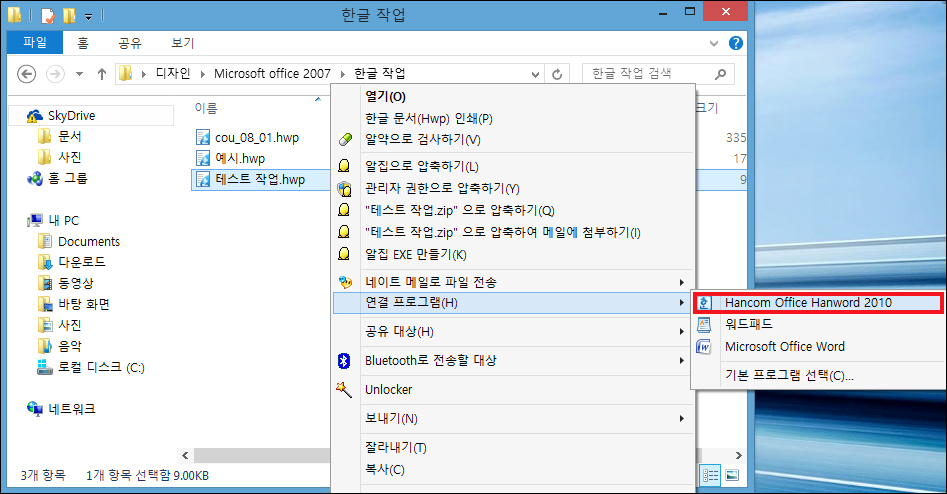
Task: Refresh the folder view
Action: pos(557,74)
